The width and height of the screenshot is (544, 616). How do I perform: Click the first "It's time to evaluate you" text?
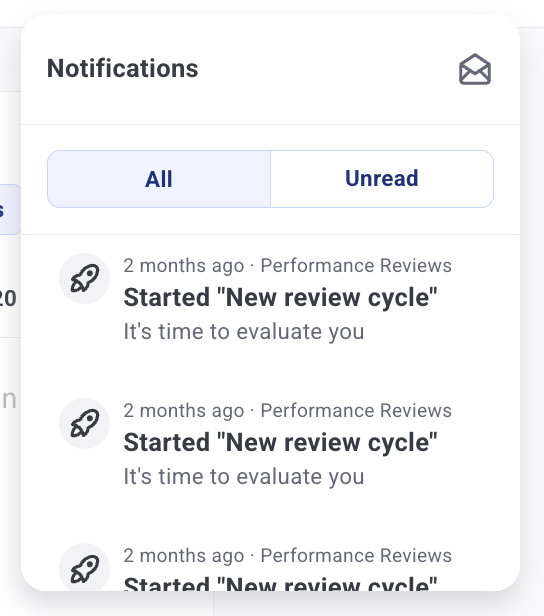(x=244, y=332)
